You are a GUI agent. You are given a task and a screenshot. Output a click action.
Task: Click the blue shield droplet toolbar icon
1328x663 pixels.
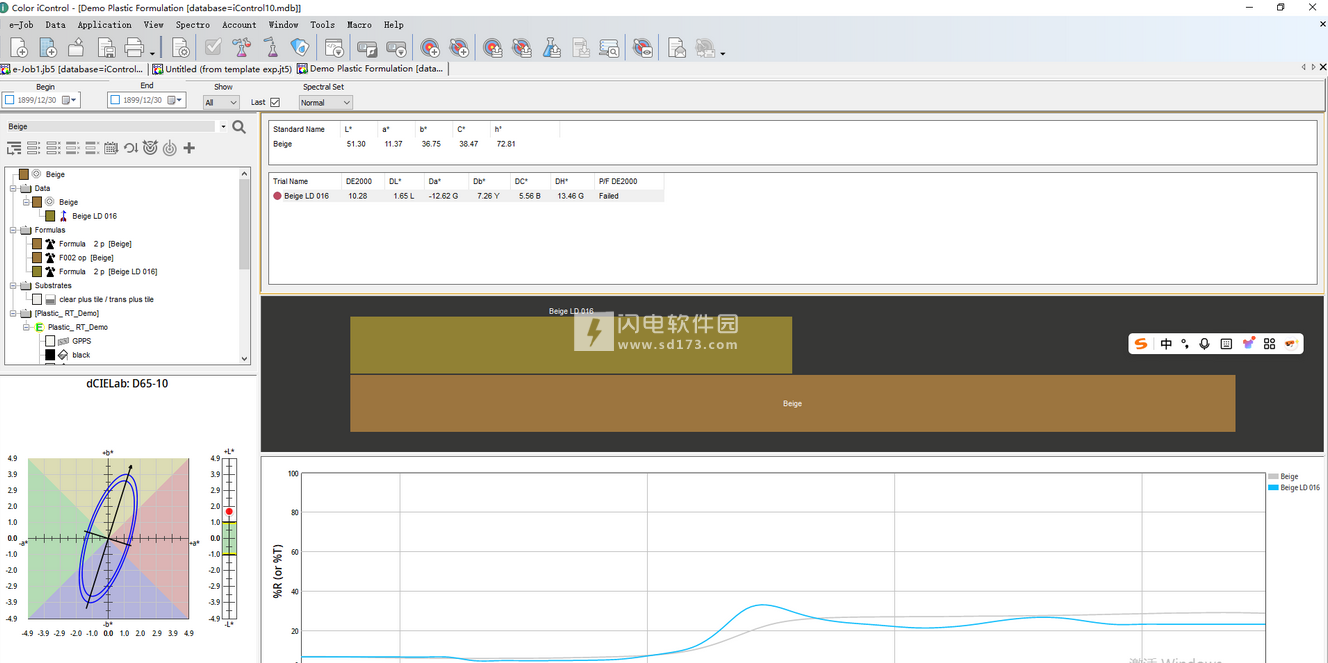[299, 47]
